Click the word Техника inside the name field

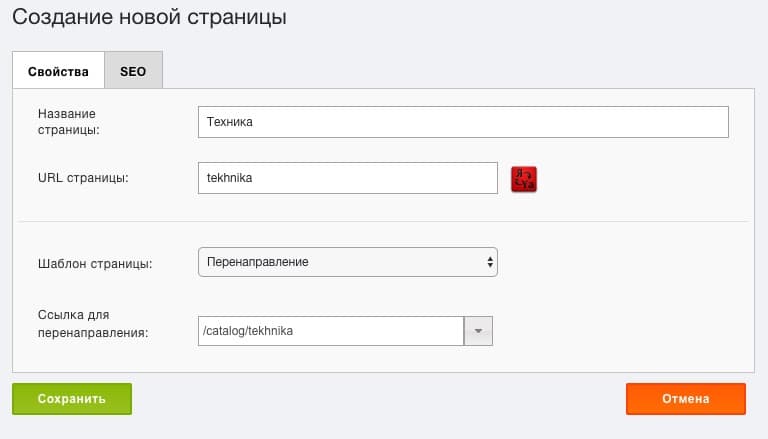click(230, 122)
